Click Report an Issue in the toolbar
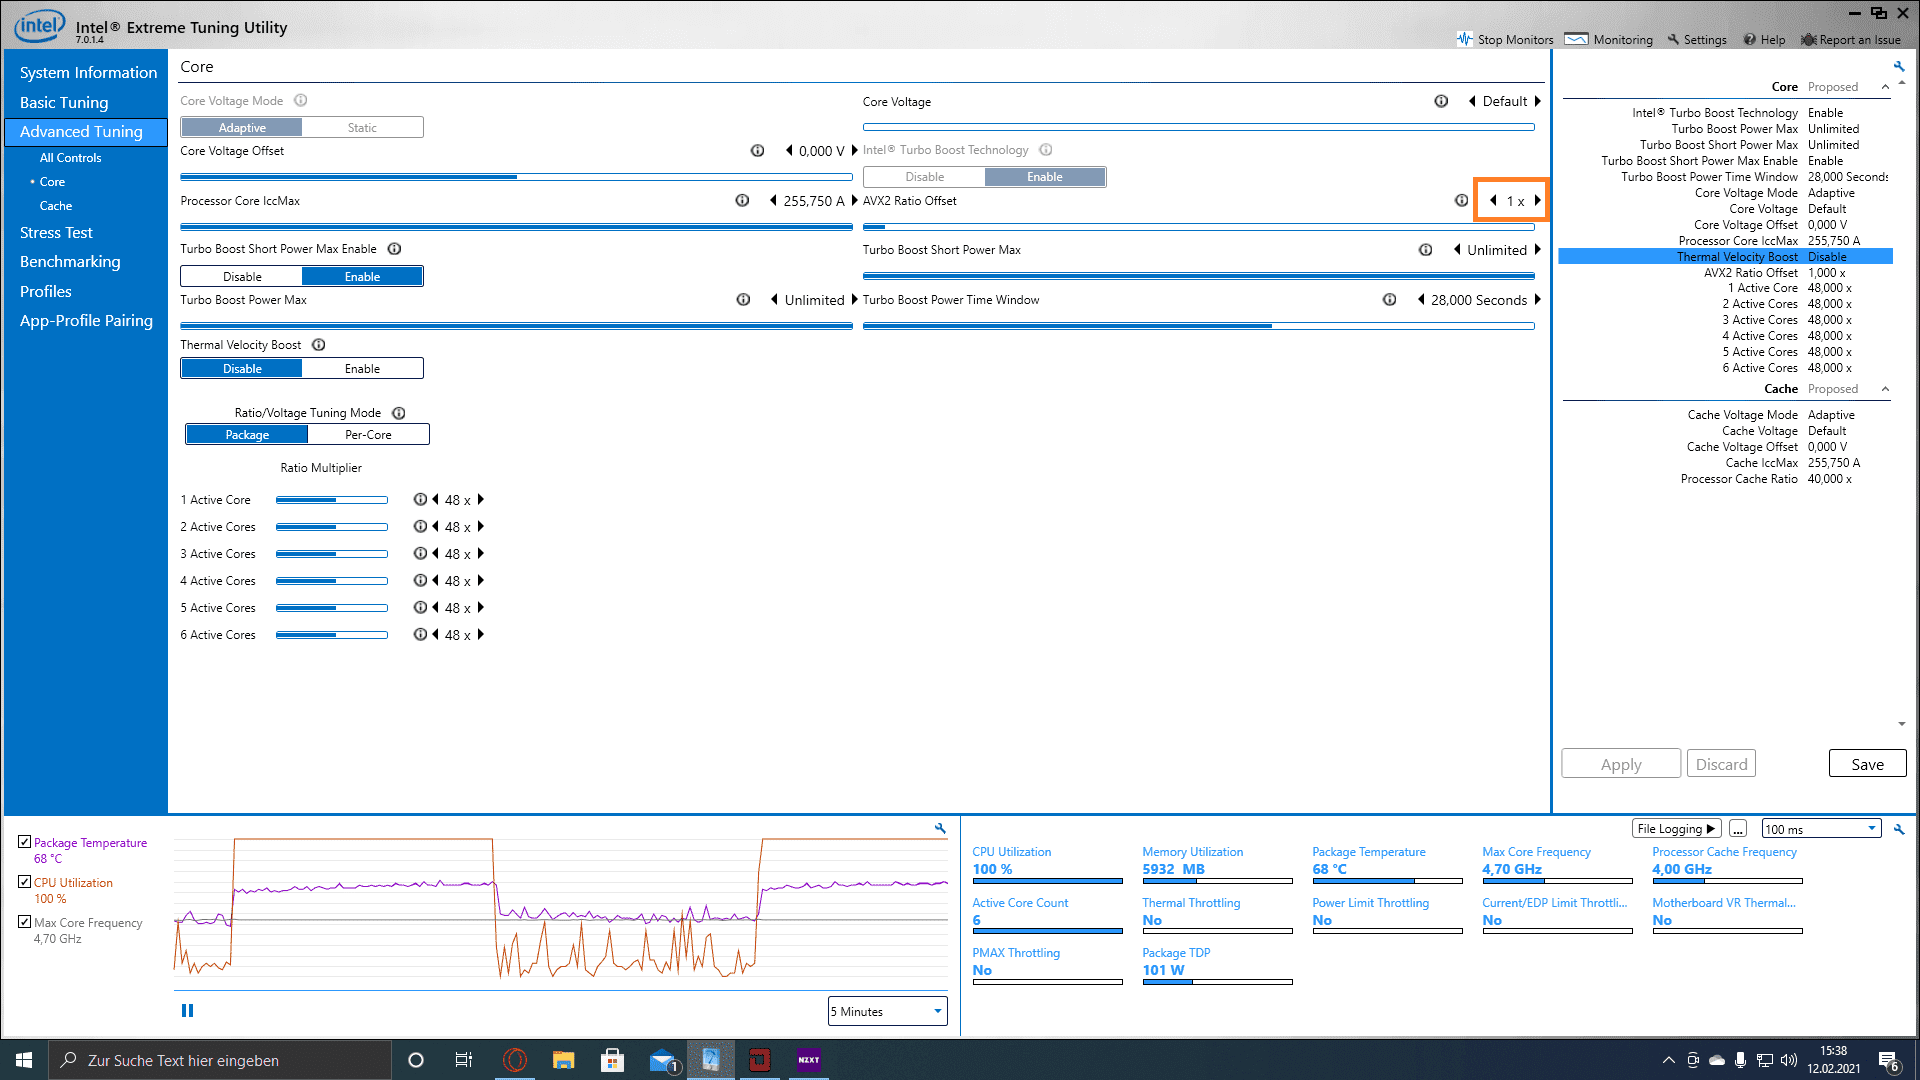This screenshot has width=1920, height=1080. click(1851, 40)
